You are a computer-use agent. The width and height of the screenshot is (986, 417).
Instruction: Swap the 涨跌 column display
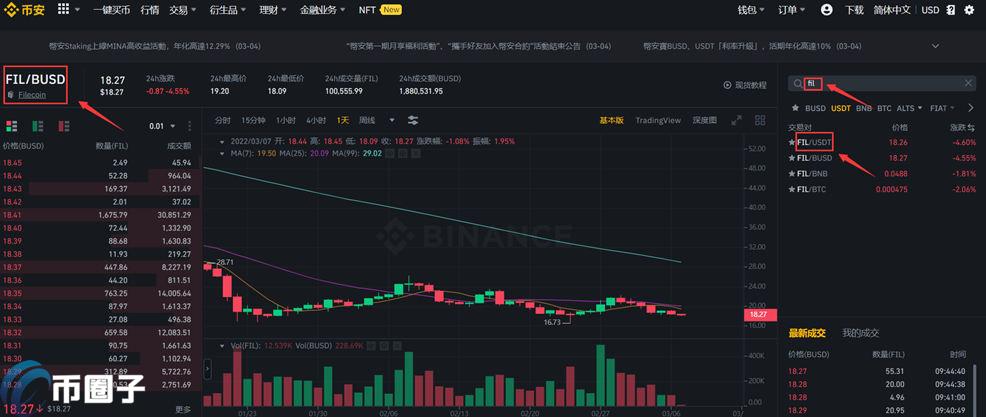pyautogui.click(x=972, y=128)
